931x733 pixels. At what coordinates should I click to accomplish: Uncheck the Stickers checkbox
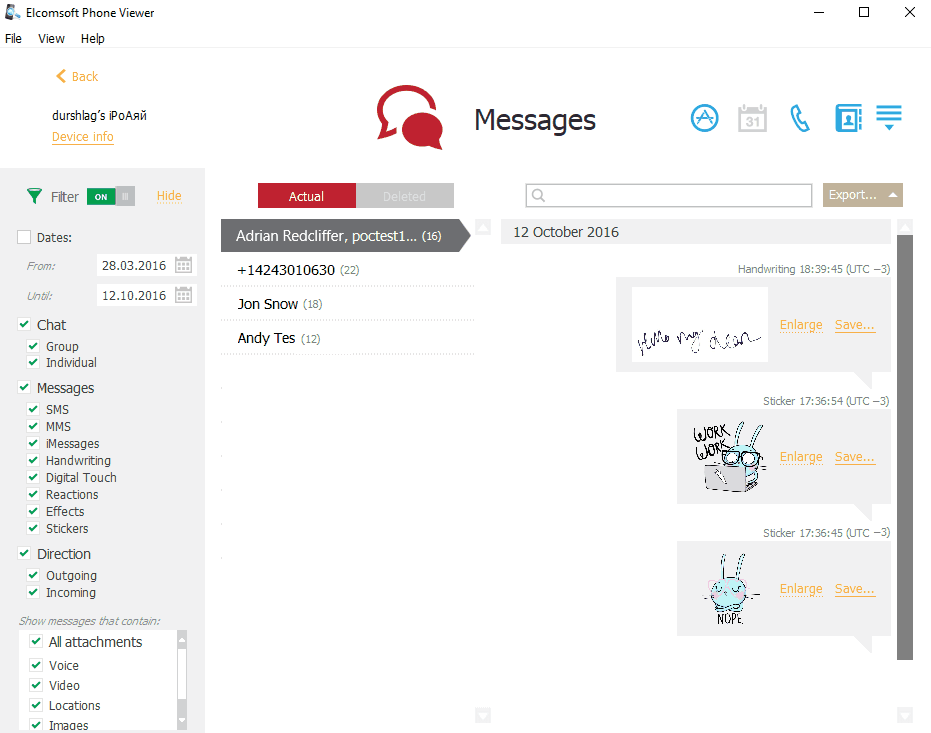click(35, 529)
